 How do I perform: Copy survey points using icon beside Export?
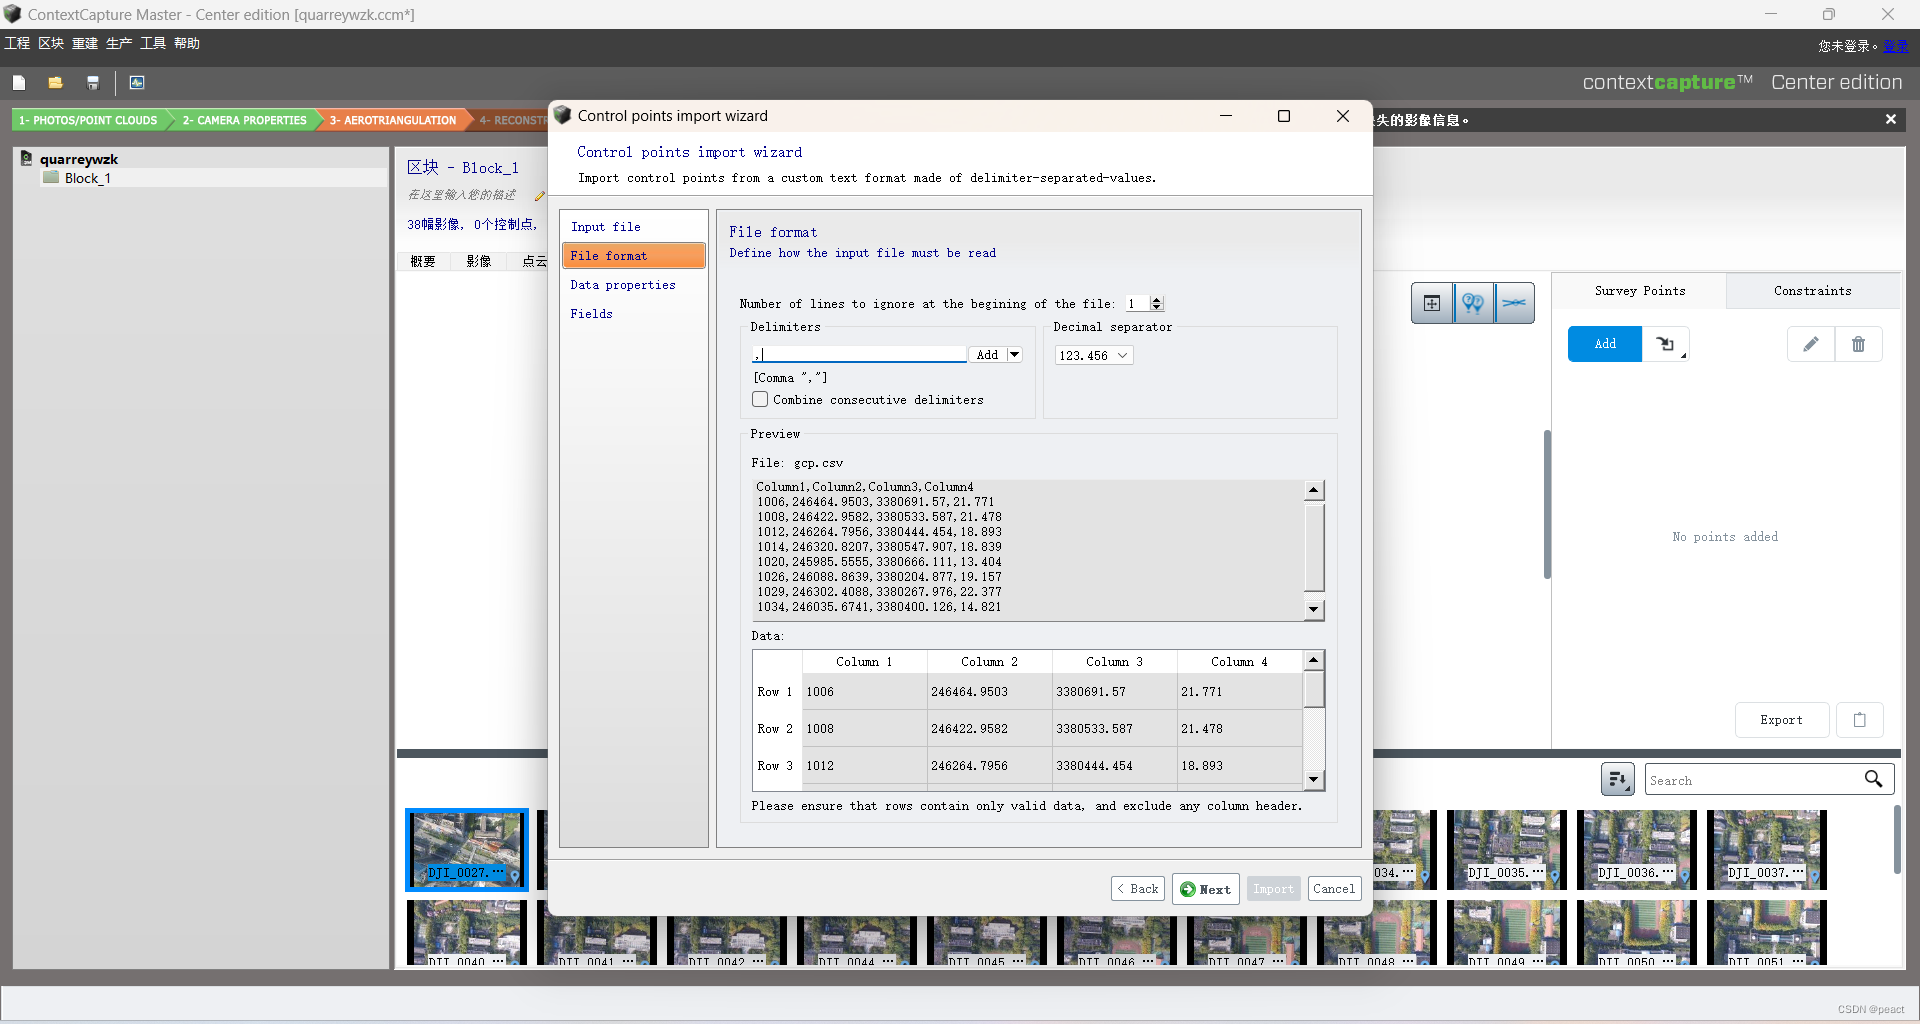pyautogui.click(x=1860, y=720)
